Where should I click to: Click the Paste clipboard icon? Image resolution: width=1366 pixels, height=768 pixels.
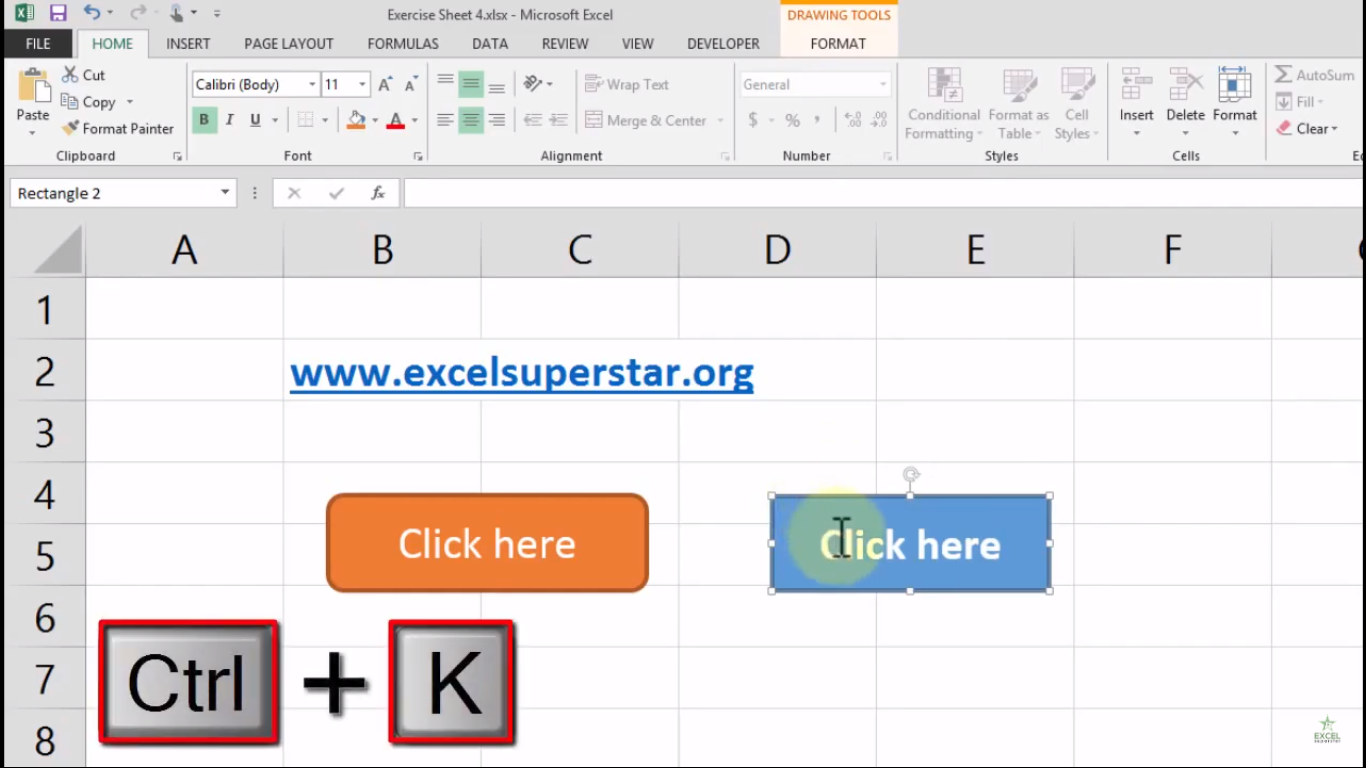point(33,86)
